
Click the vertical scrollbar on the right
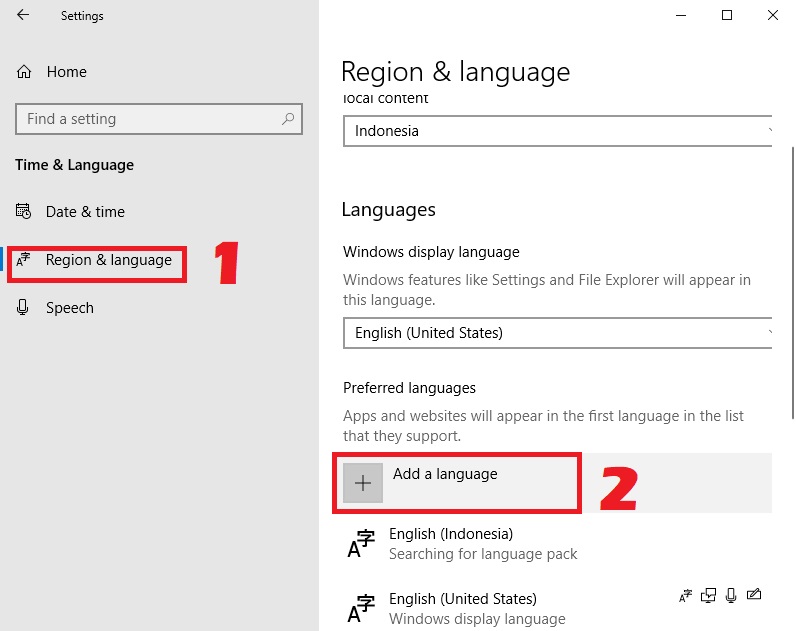[x=792, y=280]
